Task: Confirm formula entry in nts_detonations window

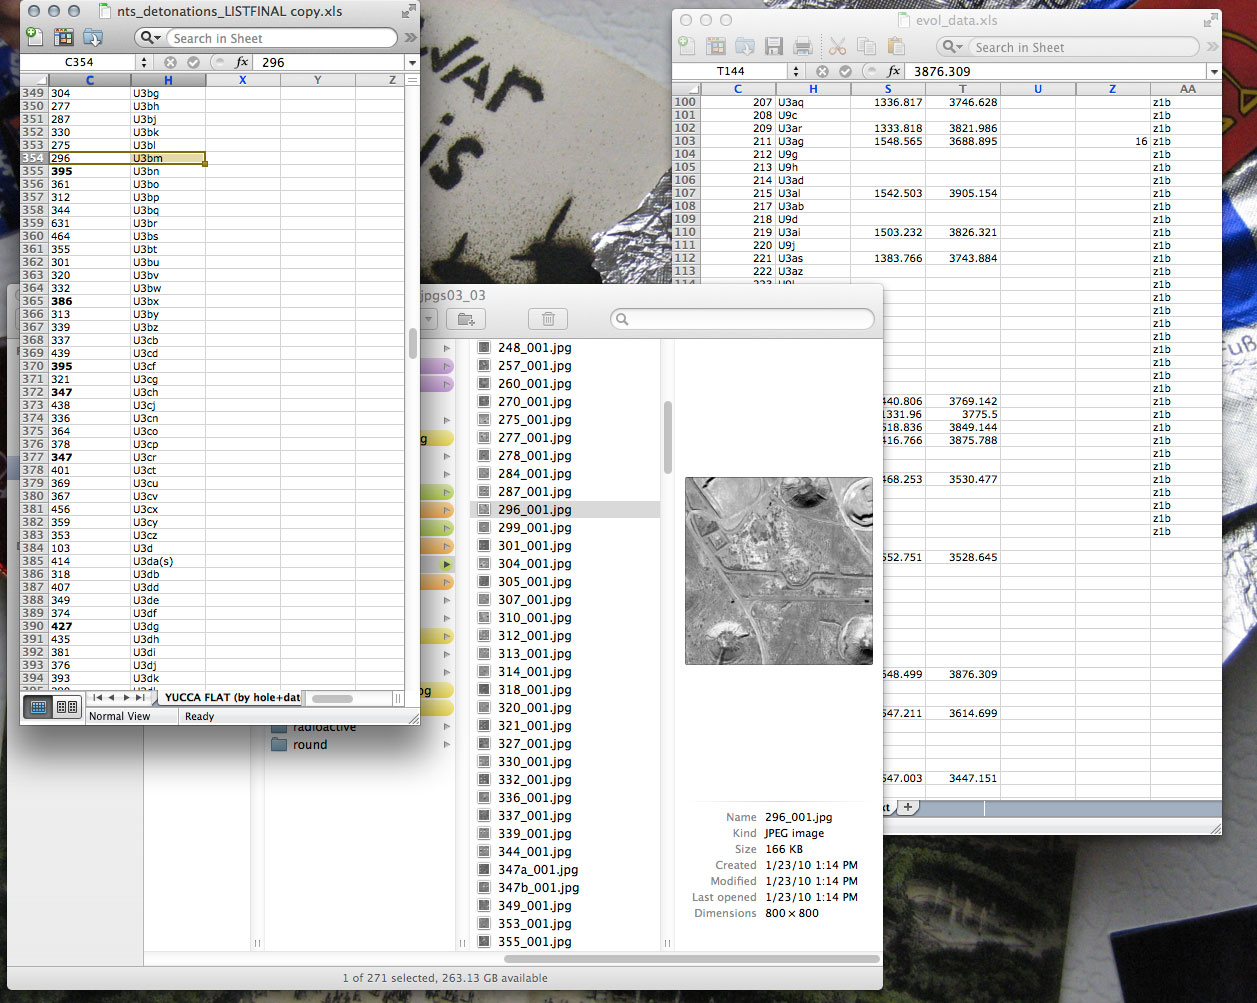Action: 194,62
